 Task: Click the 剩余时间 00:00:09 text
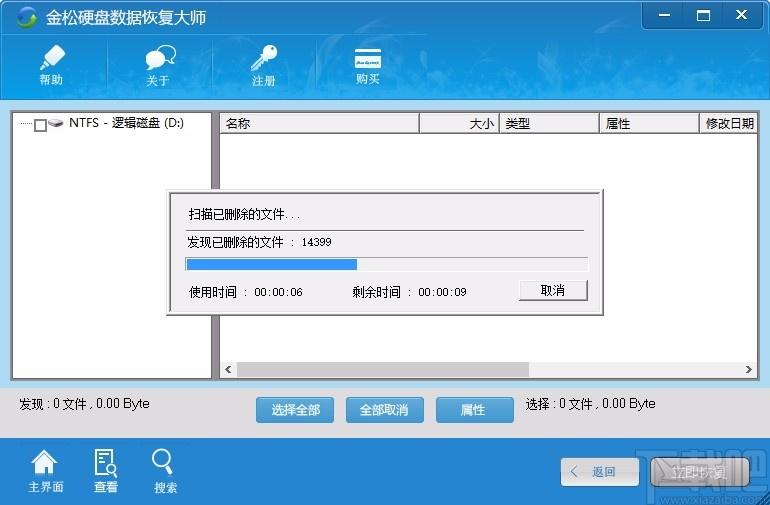click(409, 292)
